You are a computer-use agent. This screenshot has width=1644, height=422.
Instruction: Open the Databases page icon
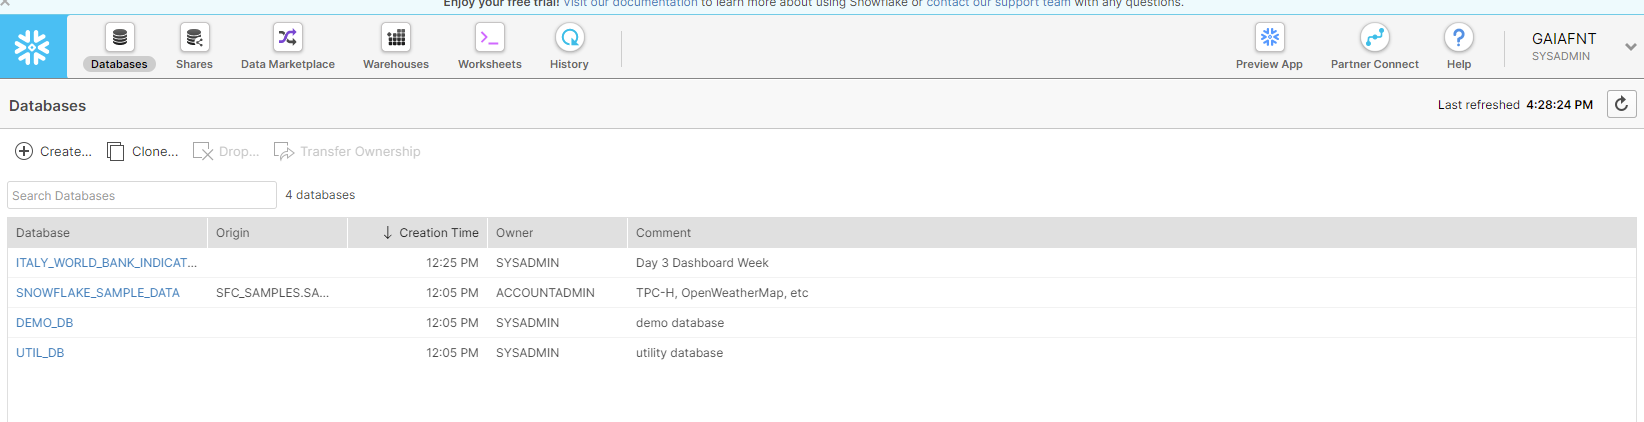119,39
